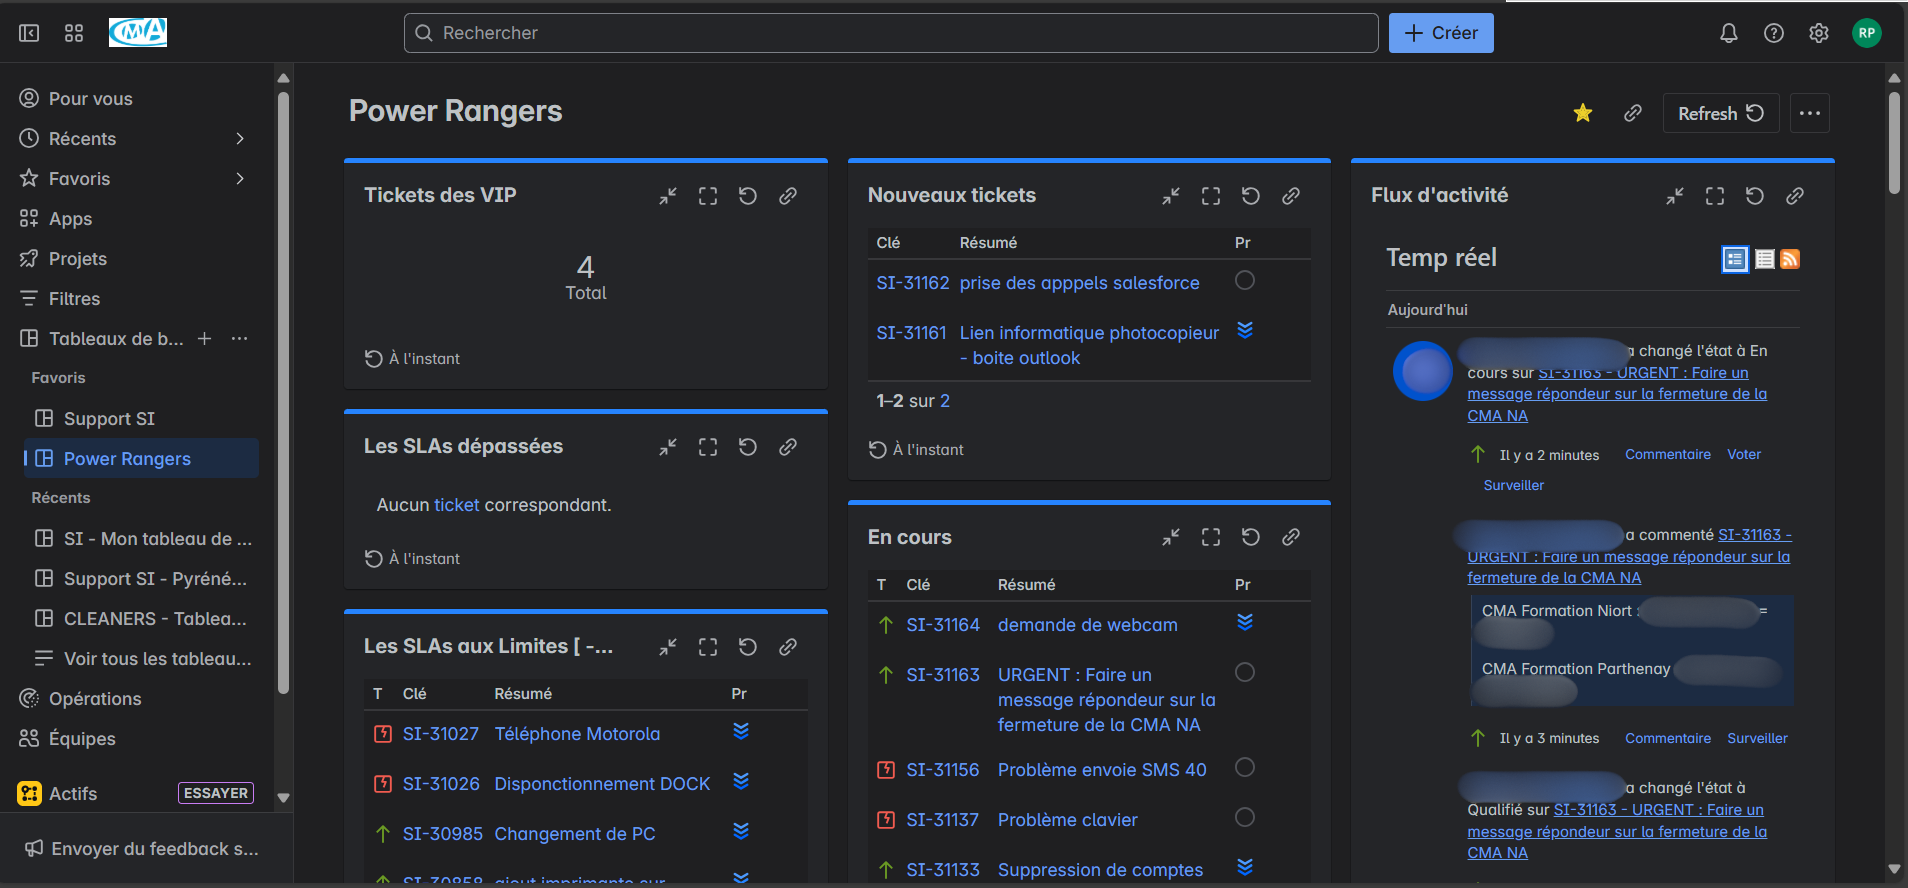Minimize the Nouveaux tickets gadget
1908x888 pixels.
[x=1171, y=196]
